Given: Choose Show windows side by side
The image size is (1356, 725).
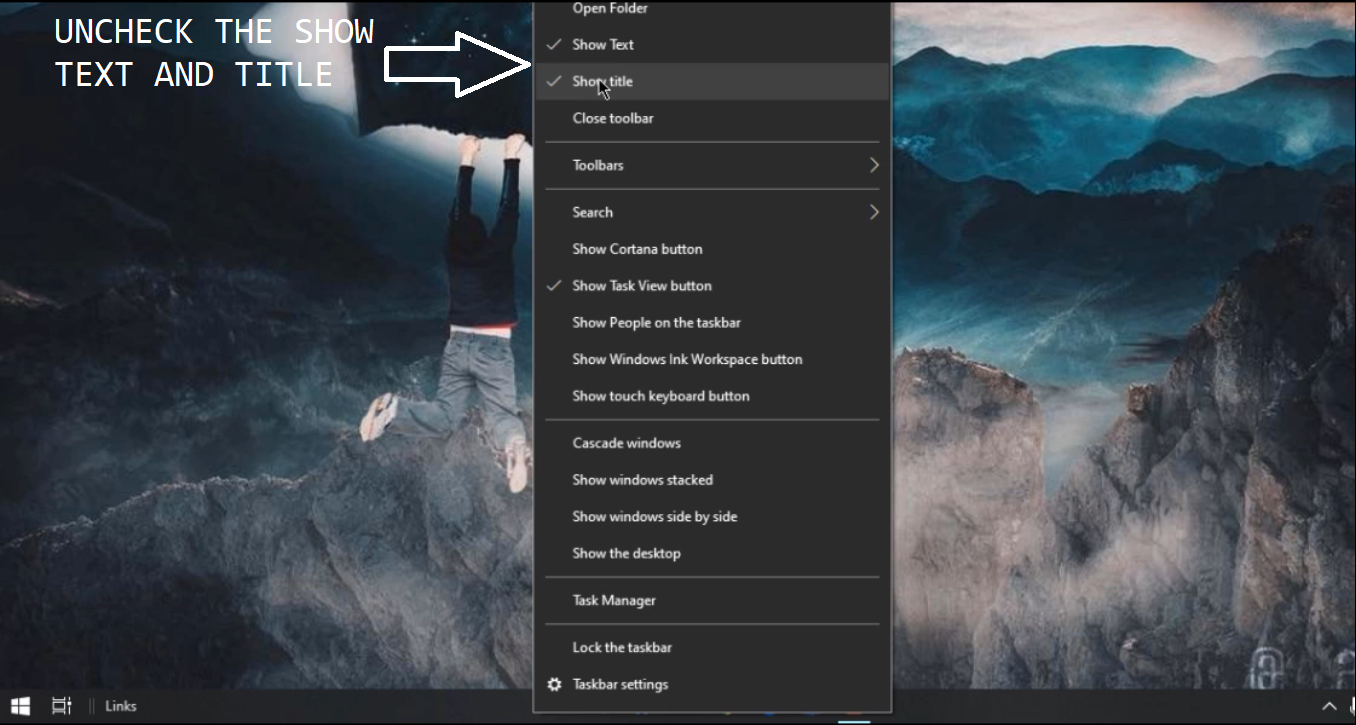Looking at the screenshot, I should [x=712, y=516].
